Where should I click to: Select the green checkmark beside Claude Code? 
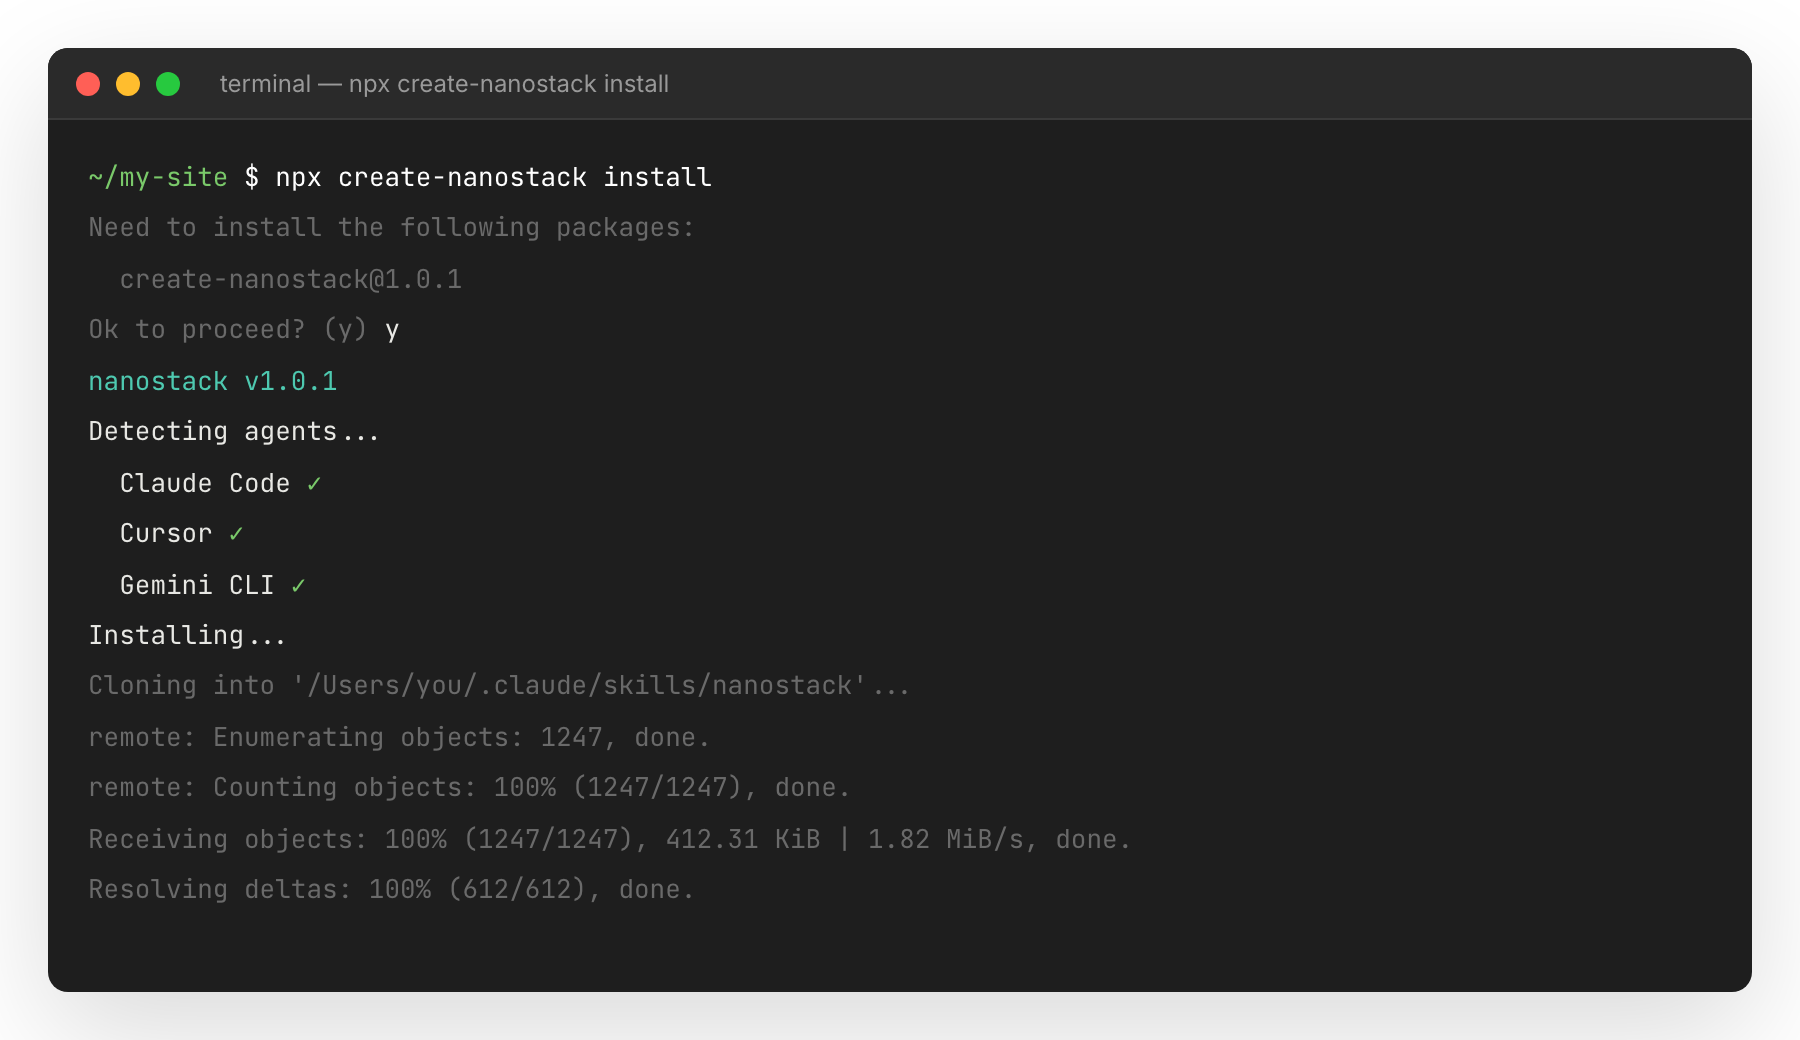313,483
